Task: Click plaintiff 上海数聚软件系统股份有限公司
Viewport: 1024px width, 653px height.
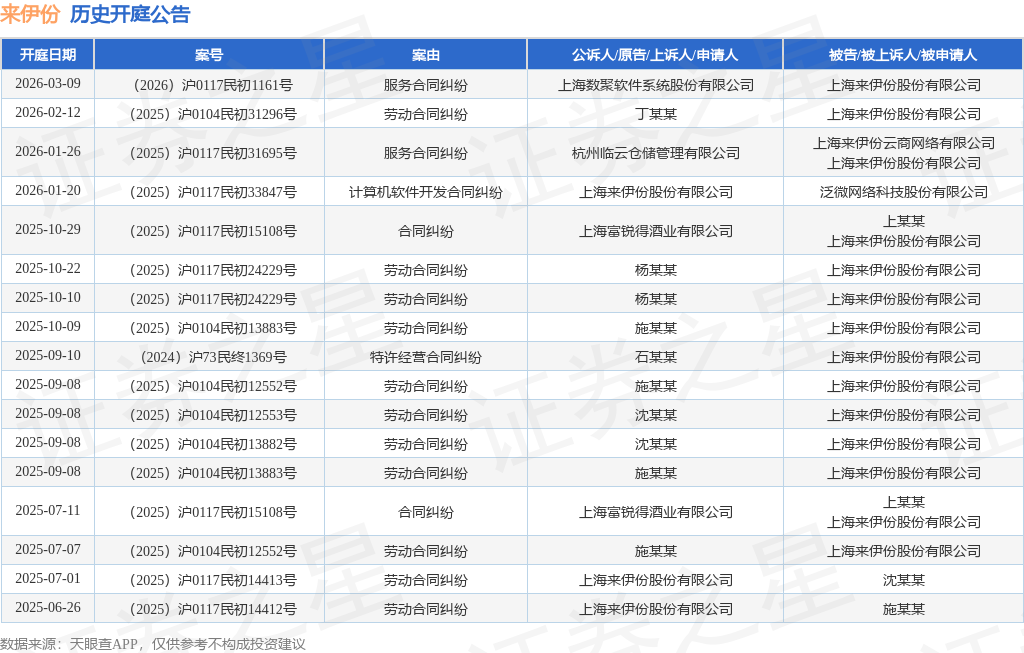Action: 656,85
